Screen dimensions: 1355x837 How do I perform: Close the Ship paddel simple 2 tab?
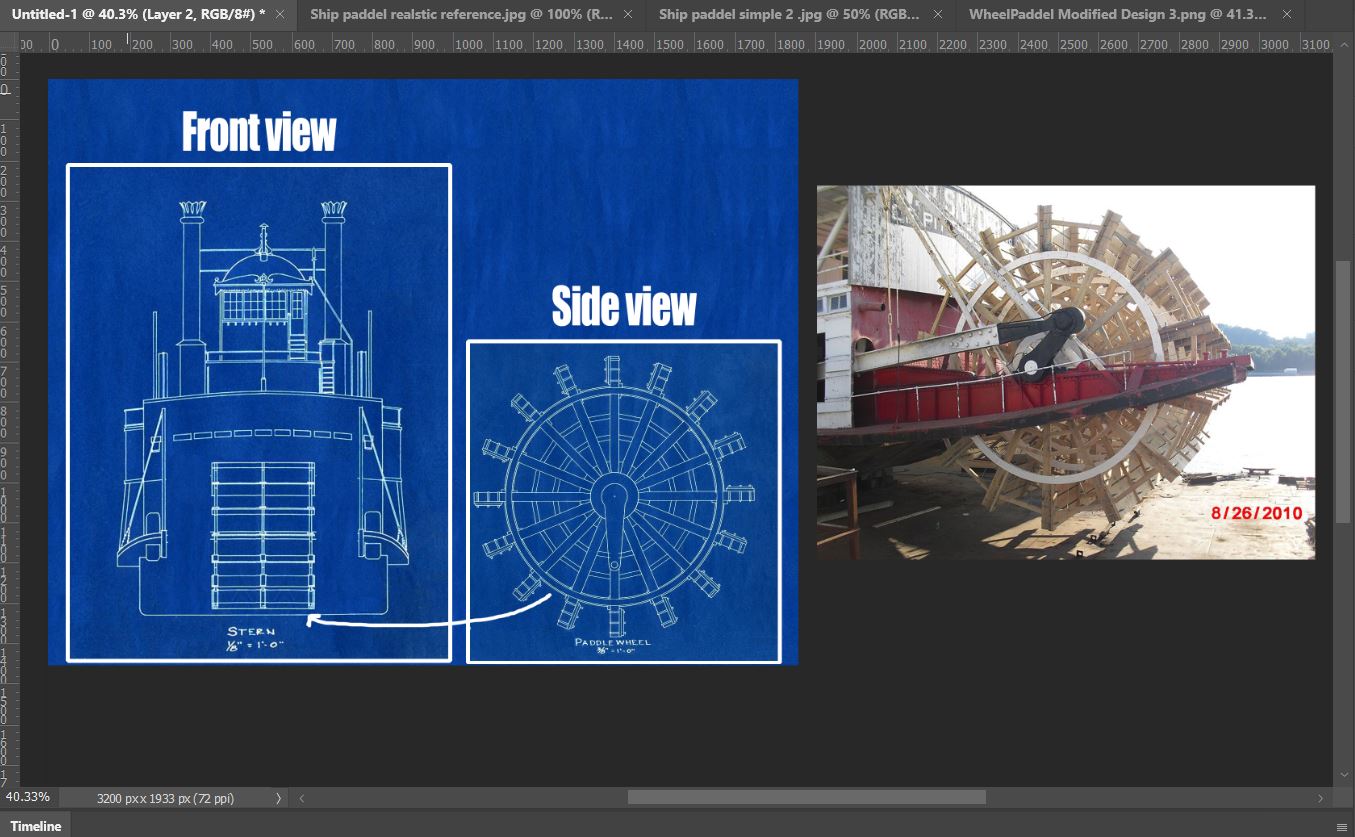pyautogui.click(x=940, y=15)
